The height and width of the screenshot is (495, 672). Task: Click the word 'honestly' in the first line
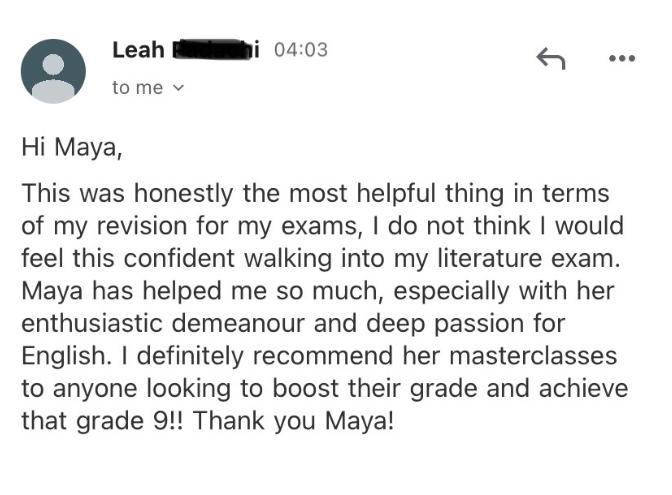[183, 194]
